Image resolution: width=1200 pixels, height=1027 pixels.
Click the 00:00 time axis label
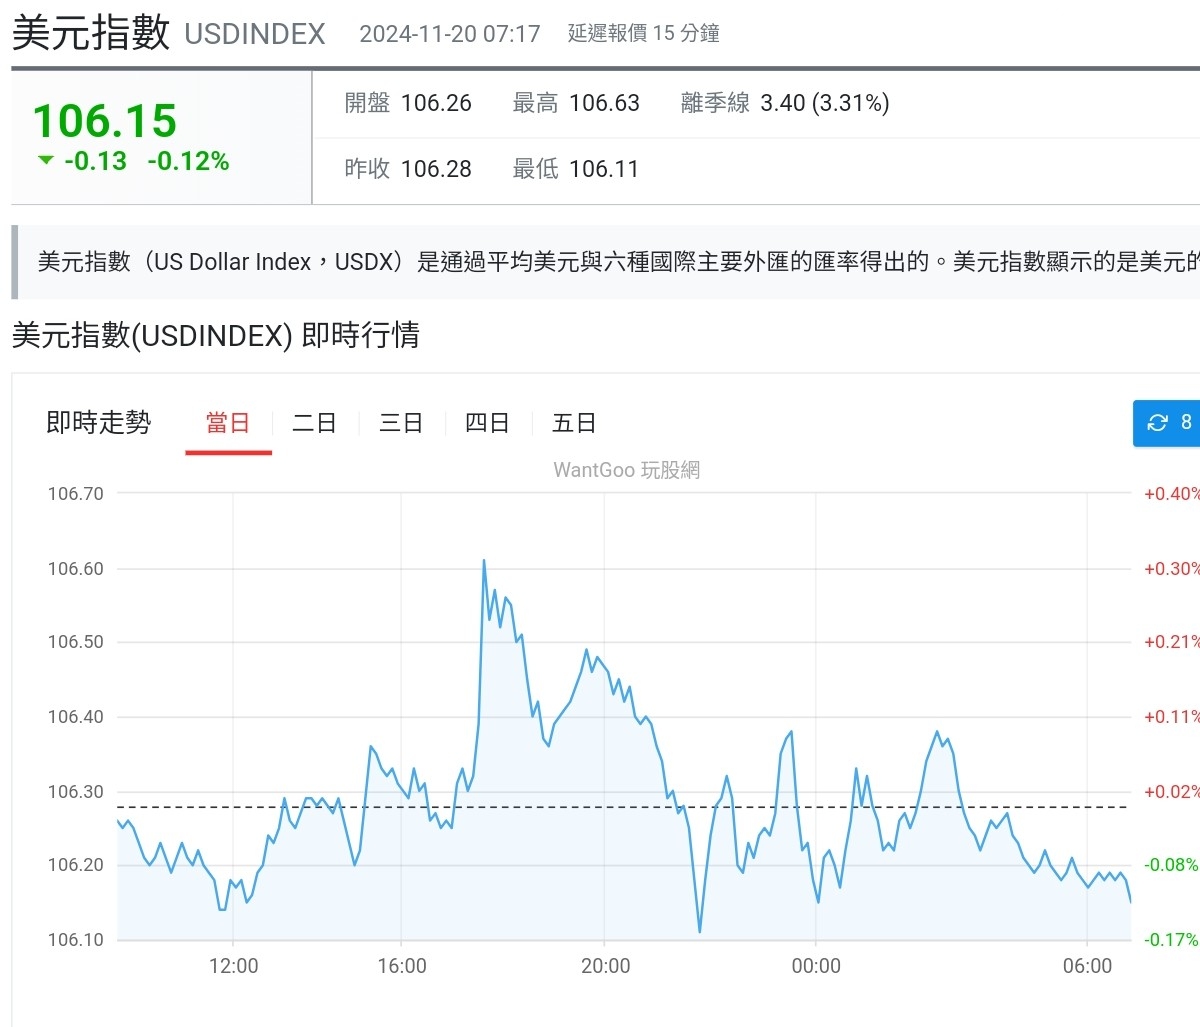pyautogui.click(x=816, y=966)
